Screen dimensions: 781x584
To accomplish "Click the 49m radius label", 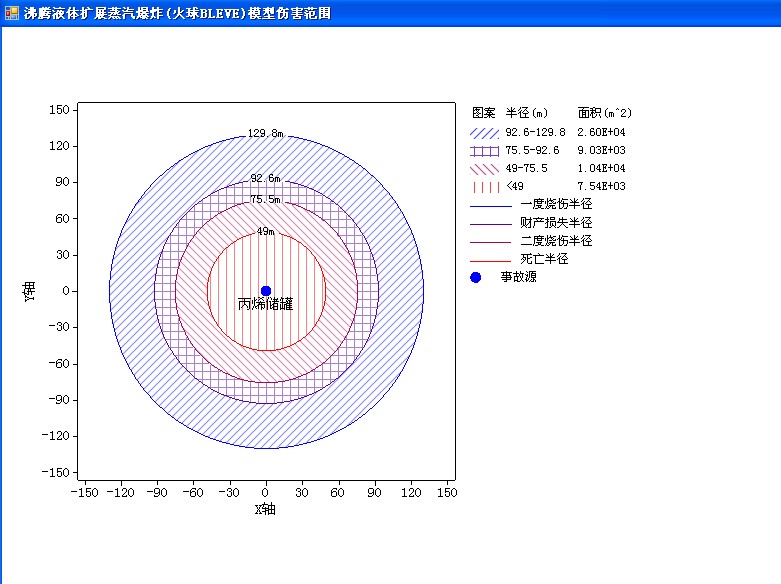I will pos(265,231).
